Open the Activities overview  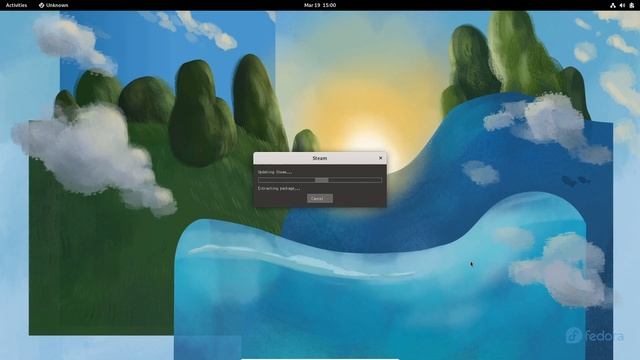point(16,5)
